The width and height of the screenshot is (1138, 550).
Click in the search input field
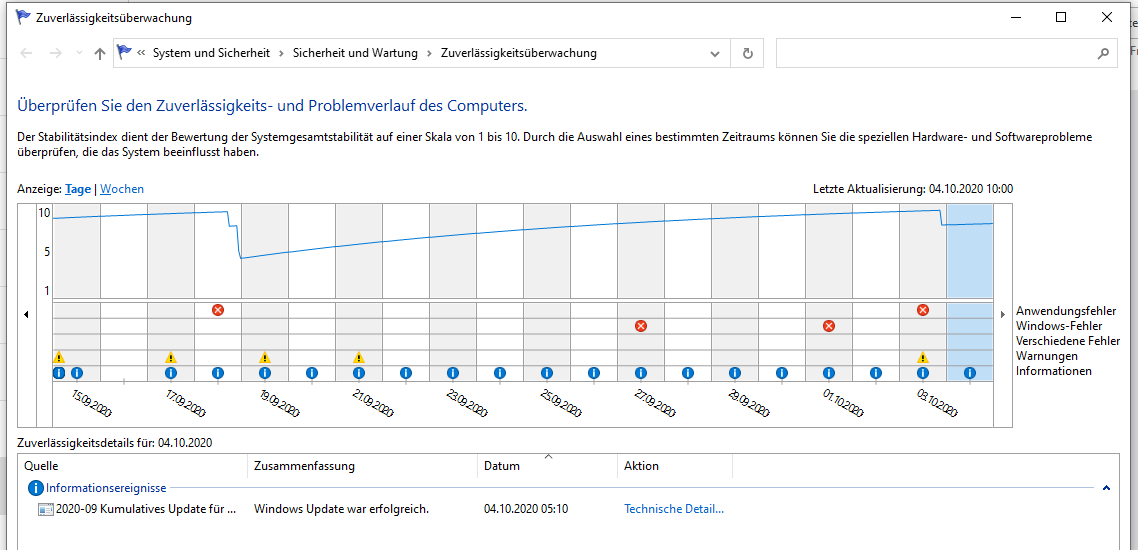click(x=936, y=54)
